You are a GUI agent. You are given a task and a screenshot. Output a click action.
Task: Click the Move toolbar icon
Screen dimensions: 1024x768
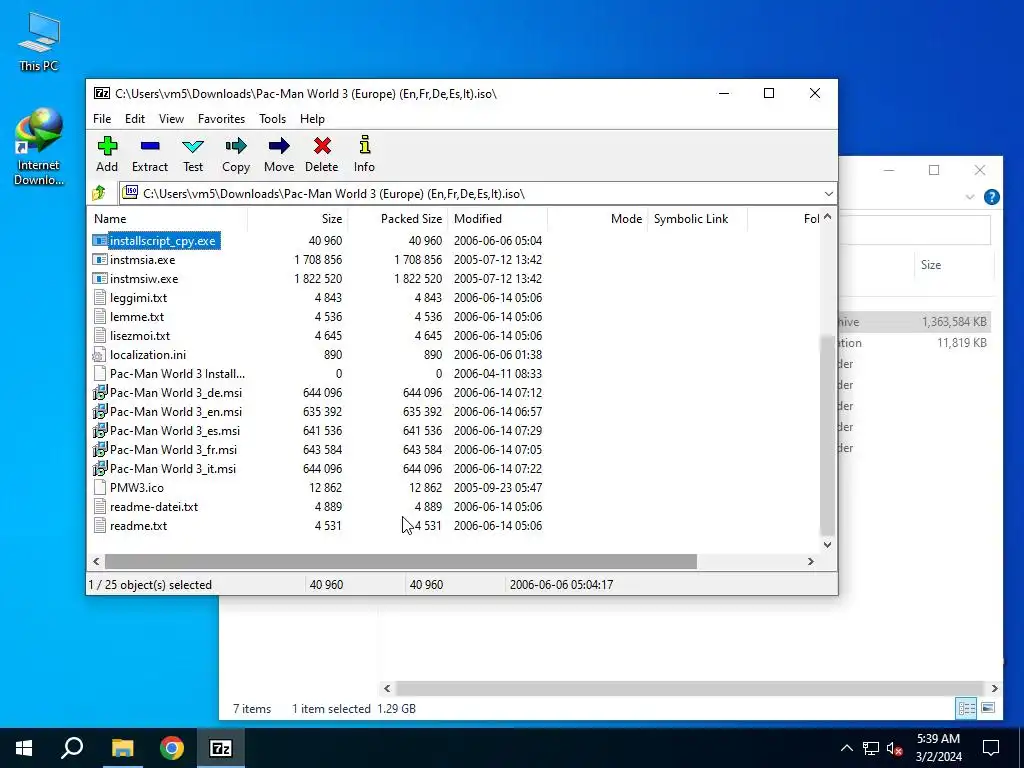pos(279,146)
